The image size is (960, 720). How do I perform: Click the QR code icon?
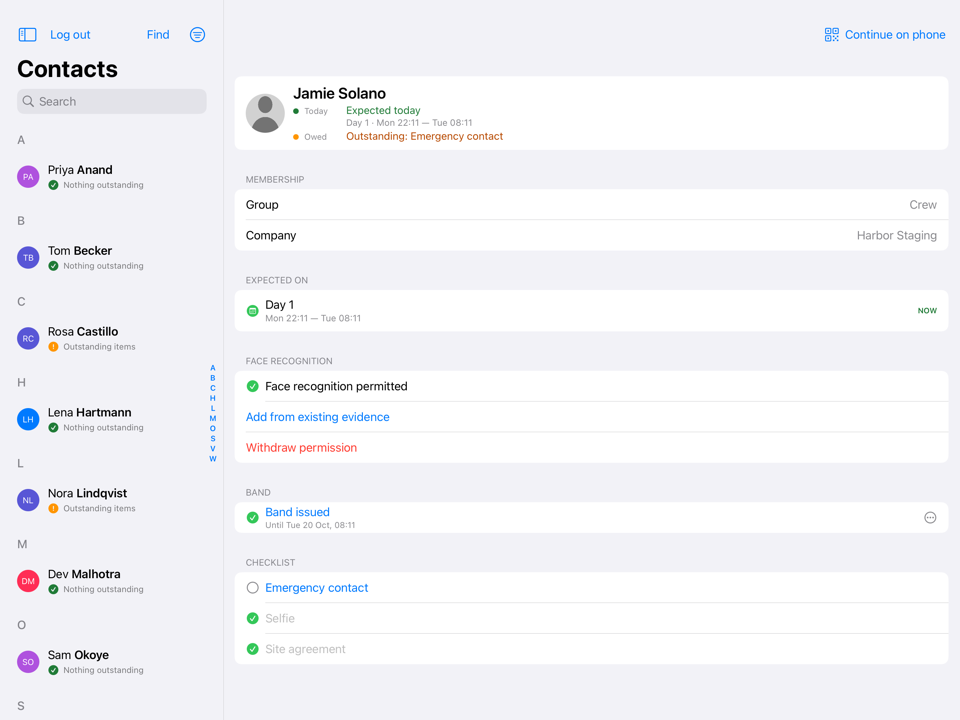click(x=831, y=35)
